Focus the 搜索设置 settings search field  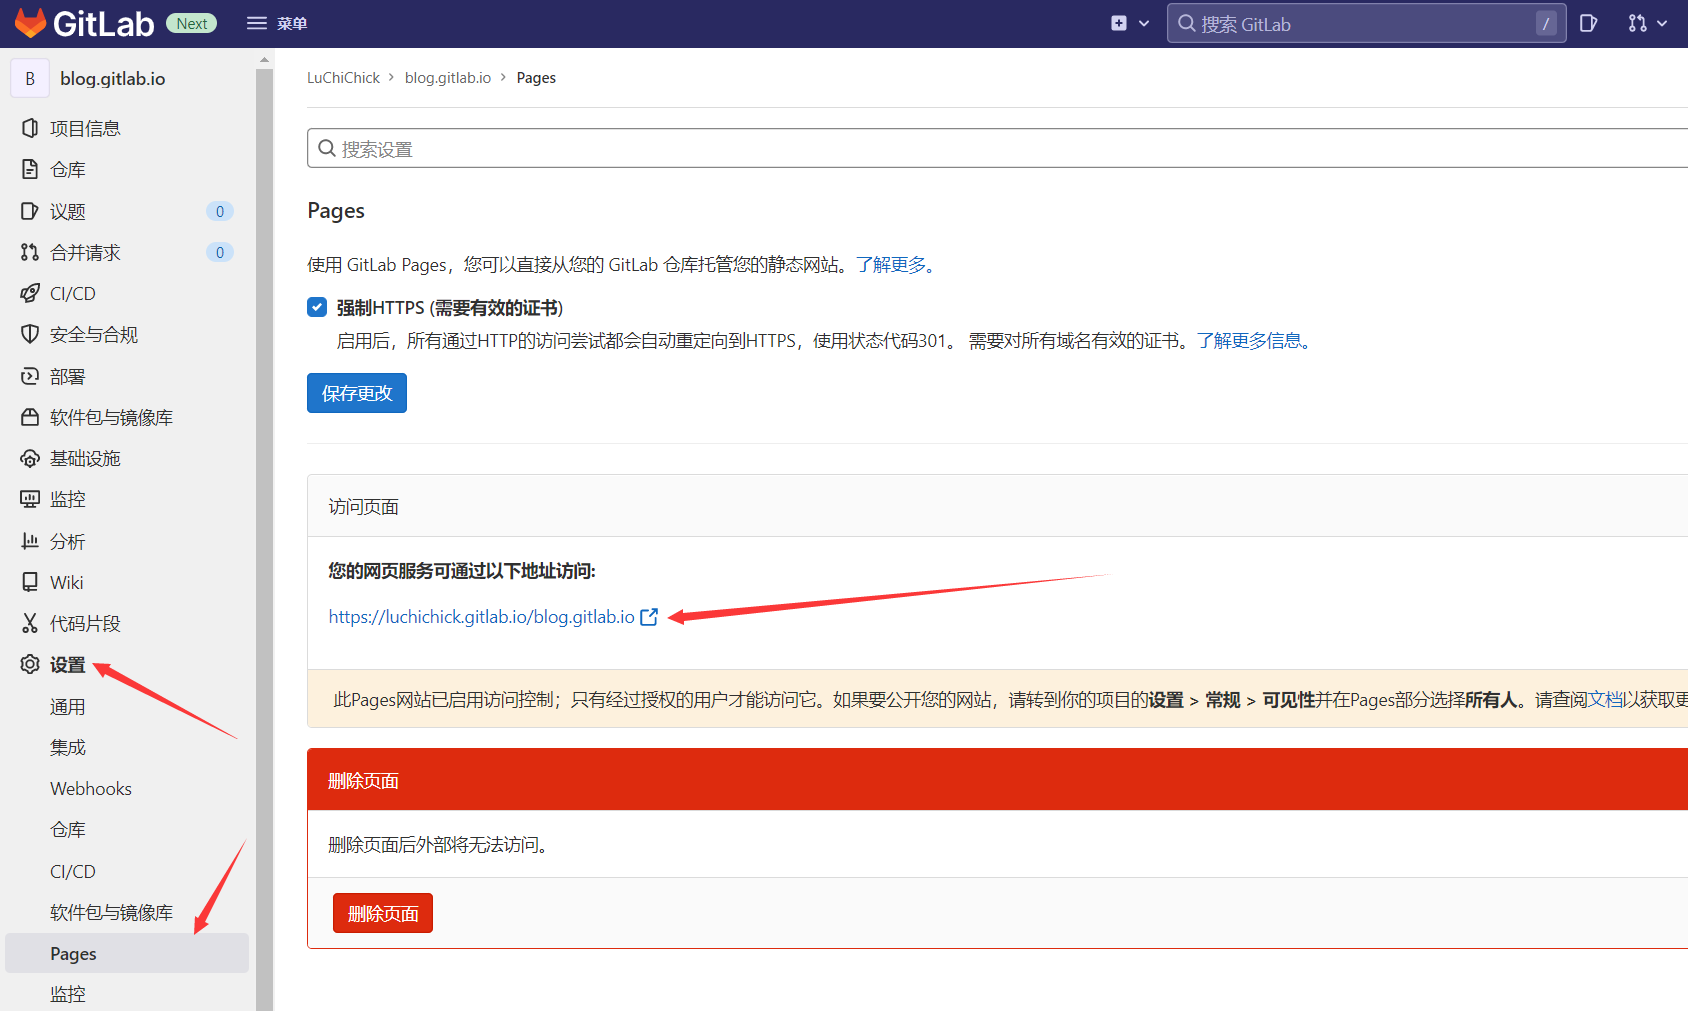(x=997, y=148)
